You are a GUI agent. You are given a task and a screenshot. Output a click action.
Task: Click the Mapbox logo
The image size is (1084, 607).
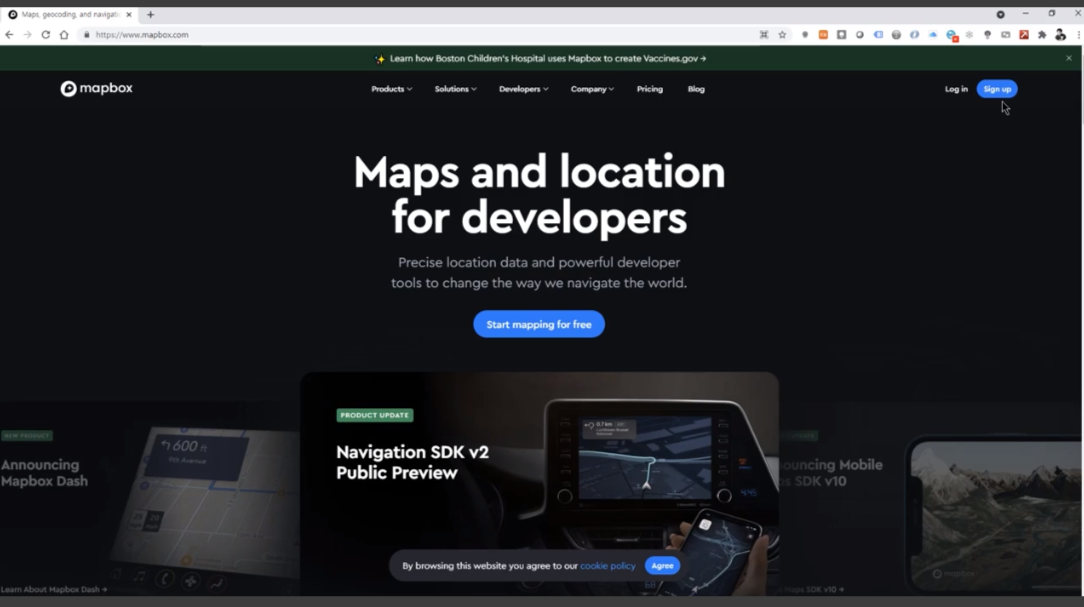tap(96, 88)
